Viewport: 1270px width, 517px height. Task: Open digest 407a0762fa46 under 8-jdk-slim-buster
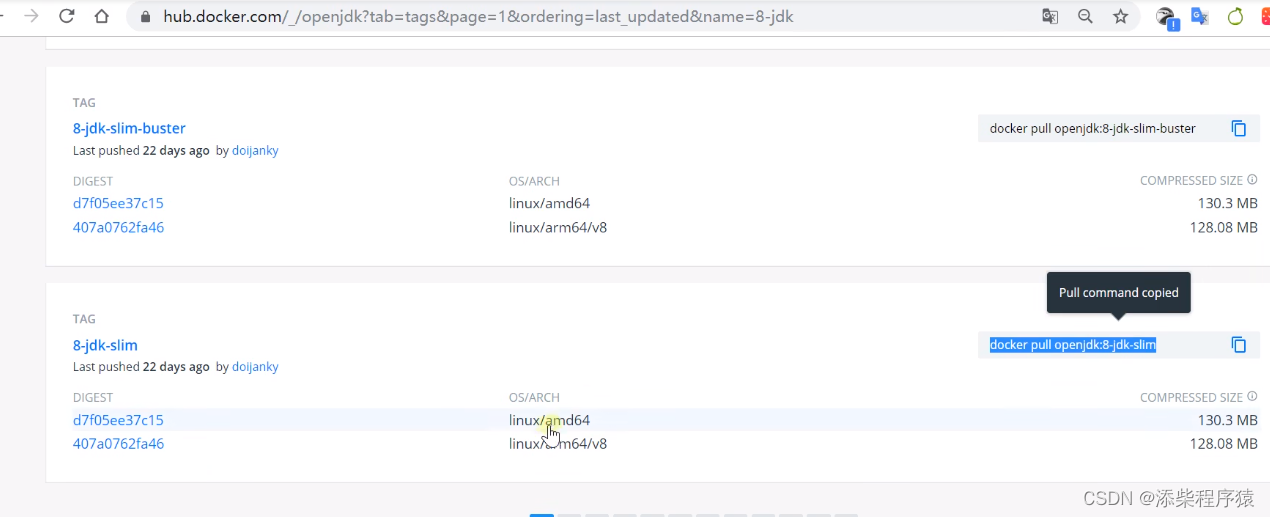pyautogui.click(x=118, y=227)
